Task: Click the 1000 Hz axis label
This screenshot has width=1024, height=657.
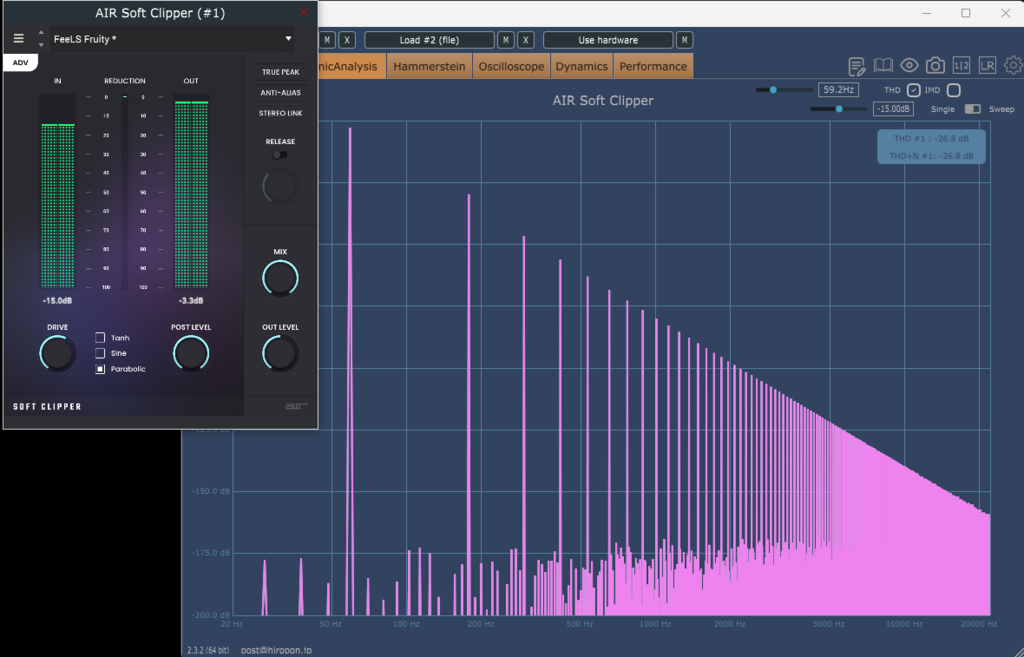Action: [x=655, y=624]
